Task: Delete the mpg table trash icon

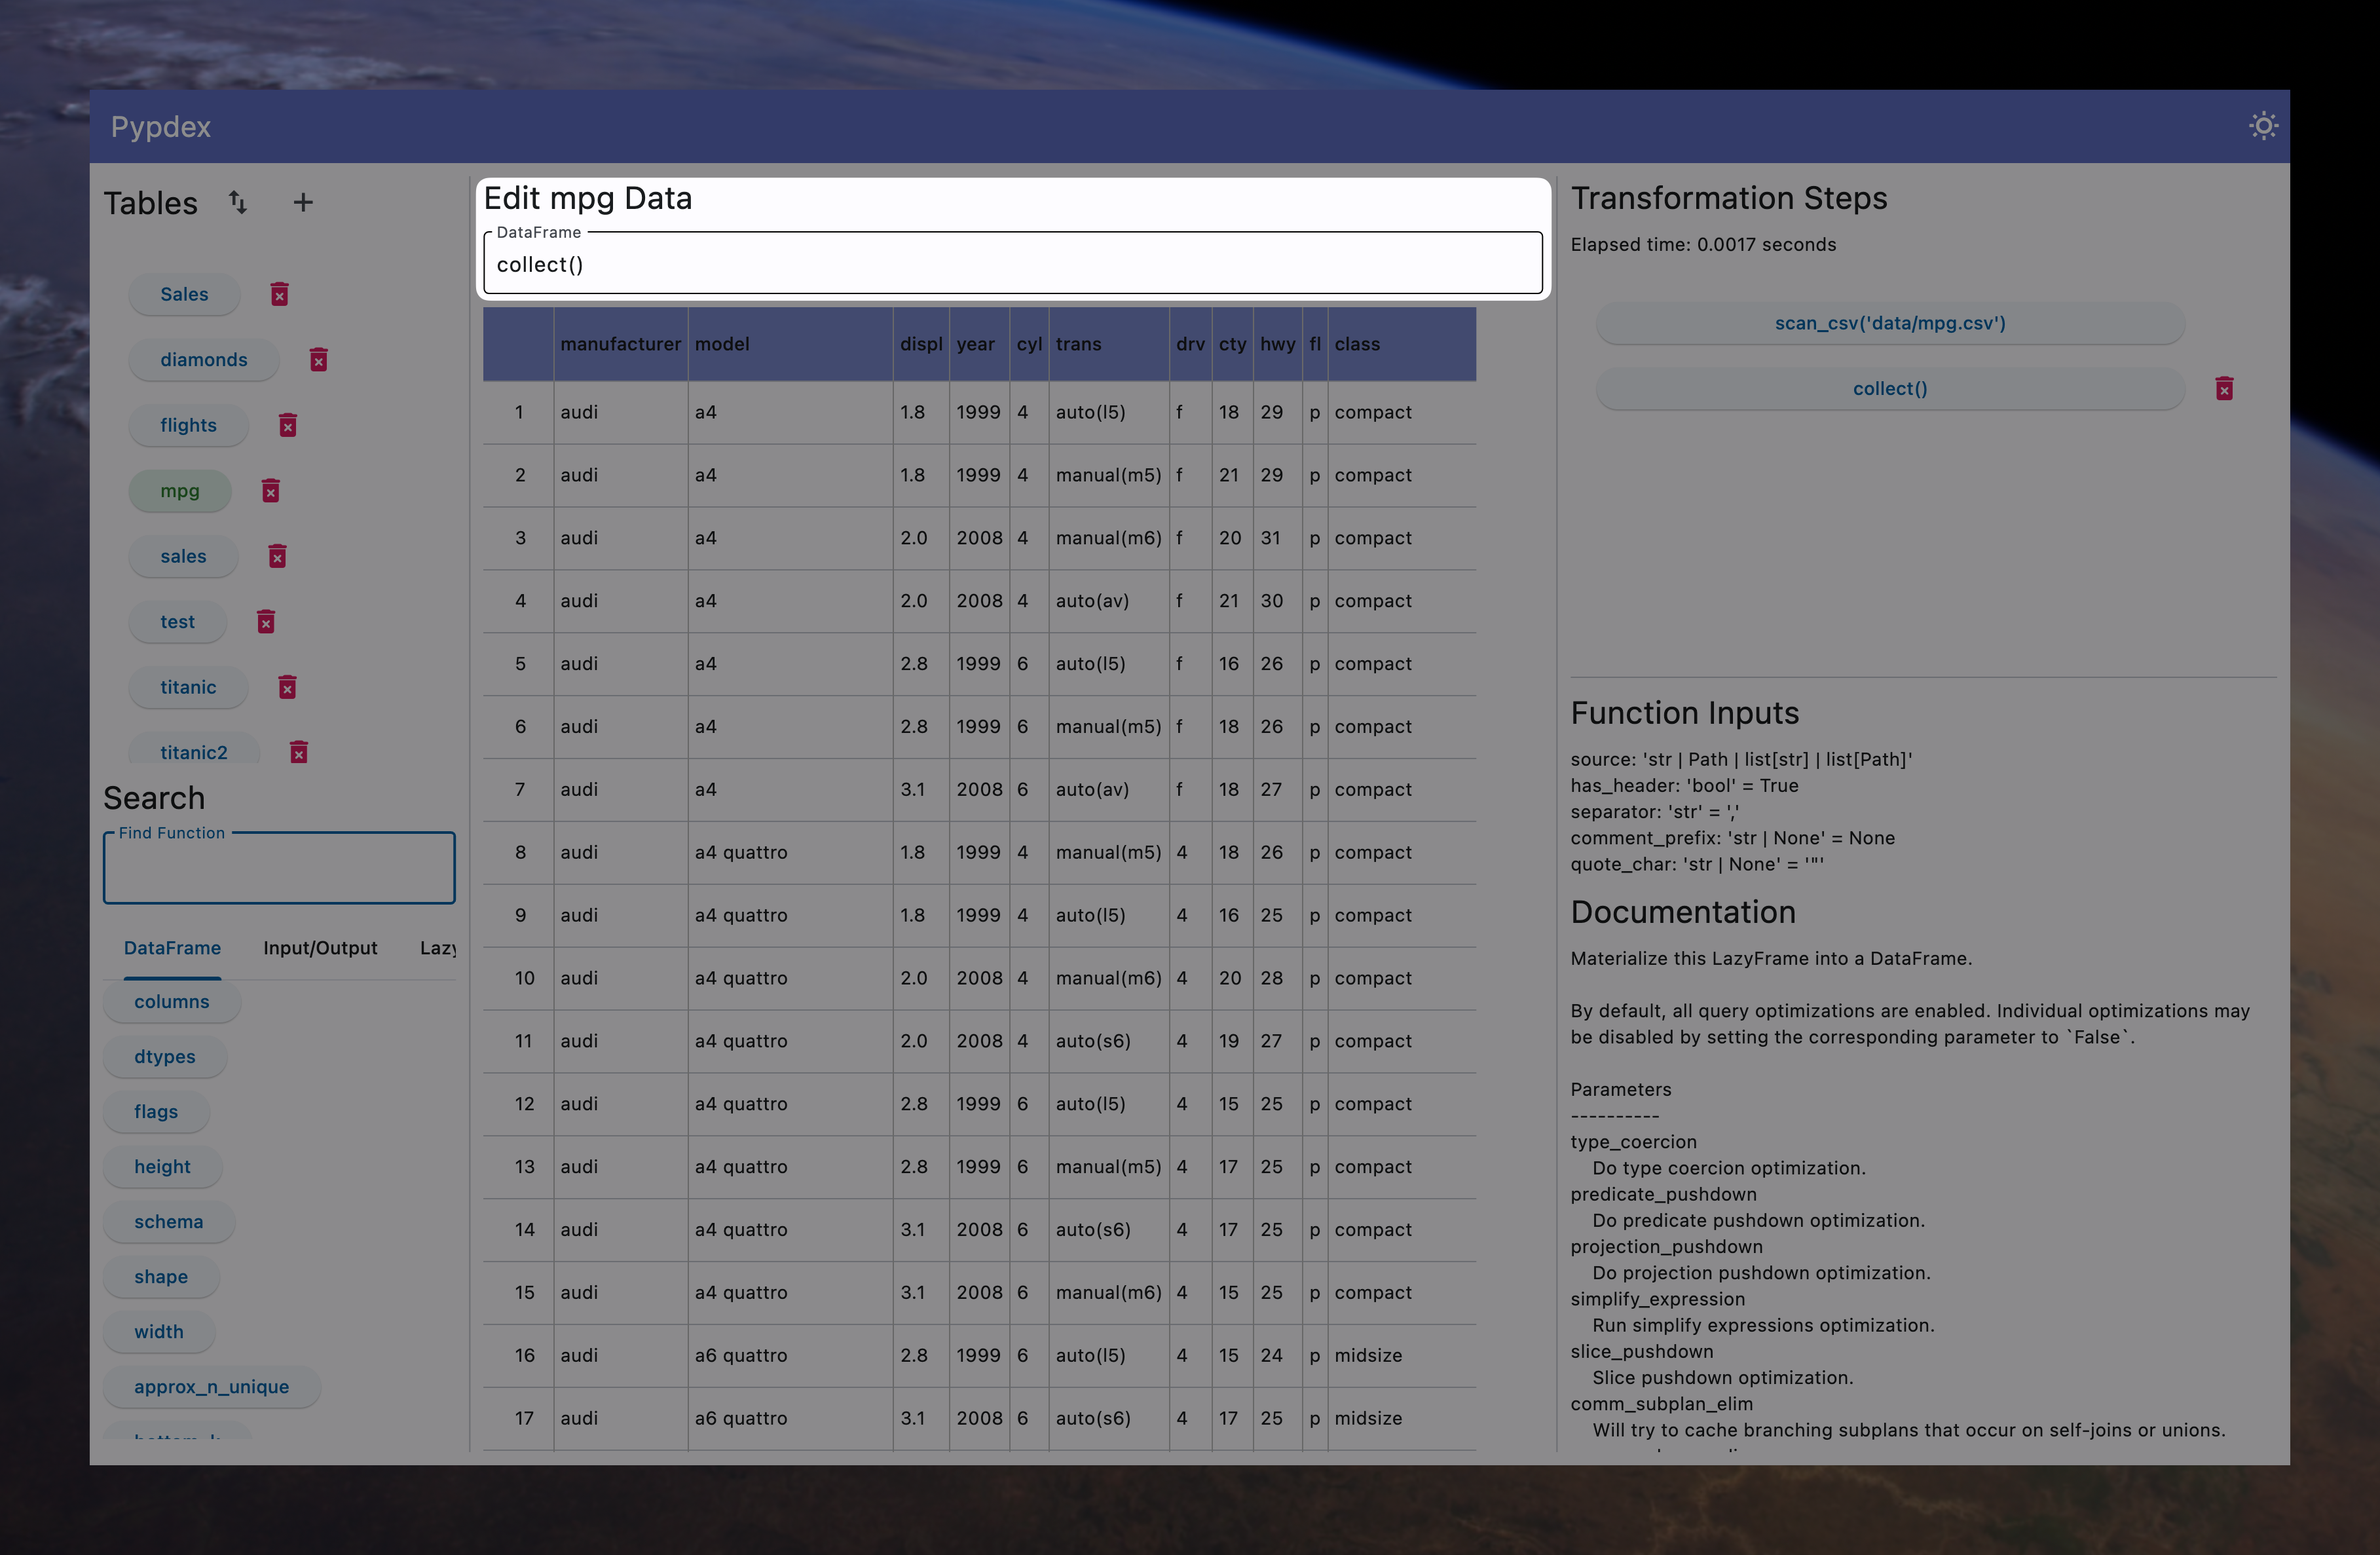Action: (x=271, y=491)
